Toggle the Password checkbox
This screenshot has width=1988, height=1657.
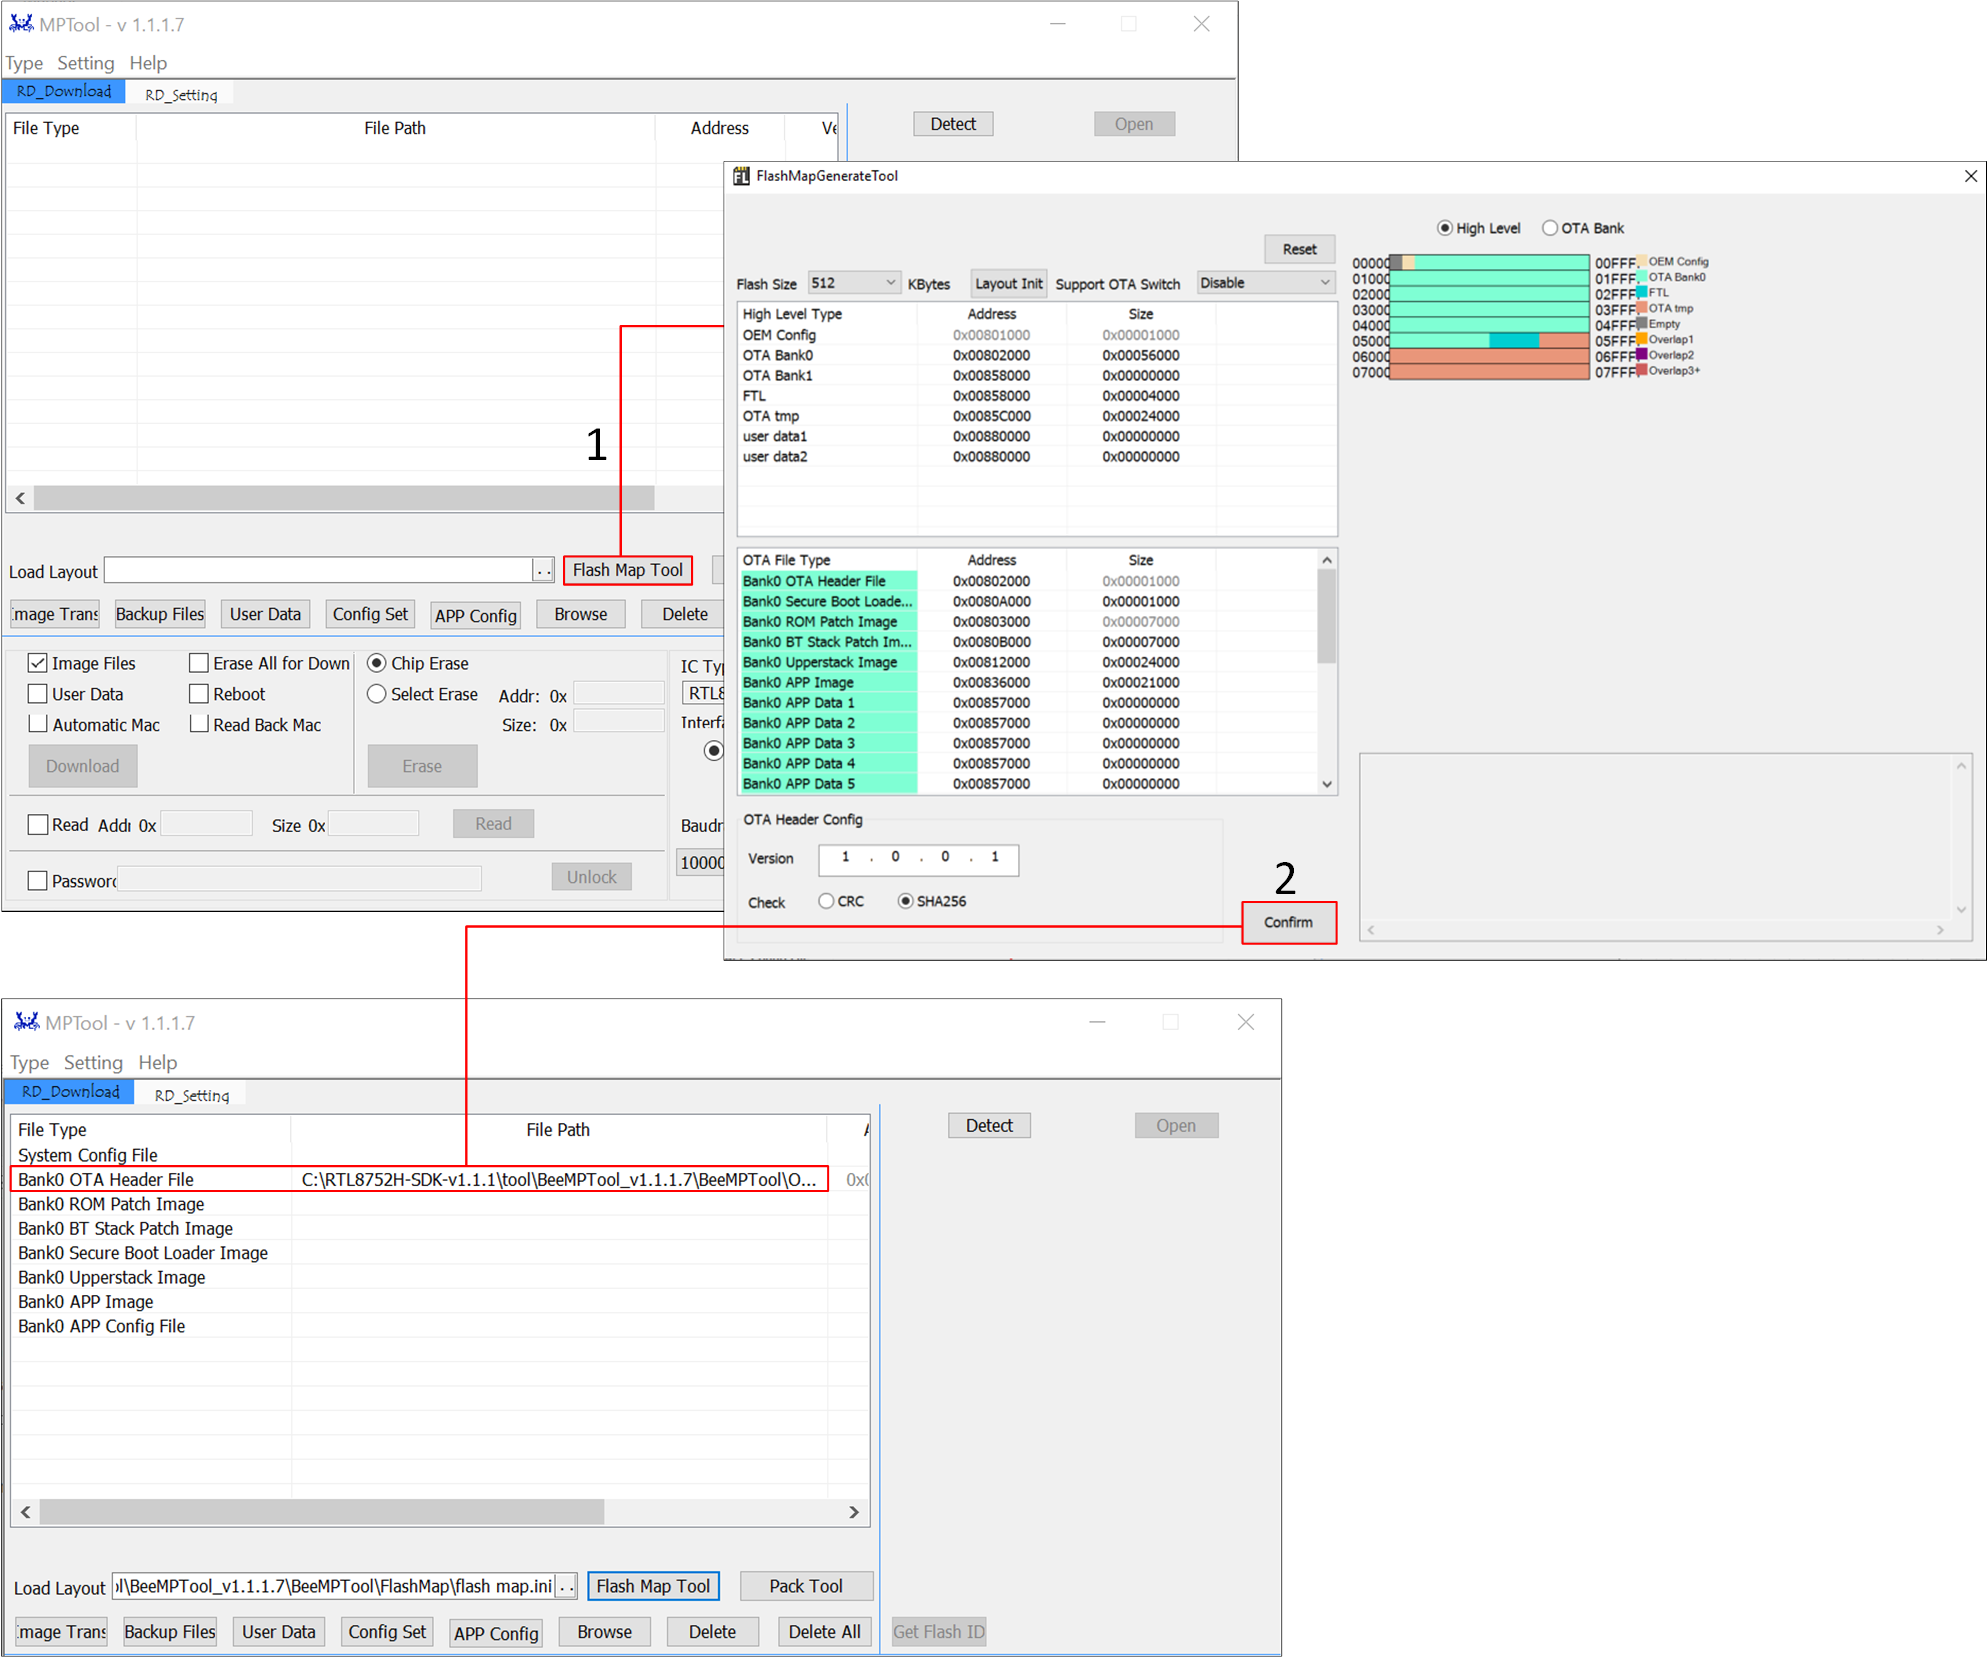point(38,880)
